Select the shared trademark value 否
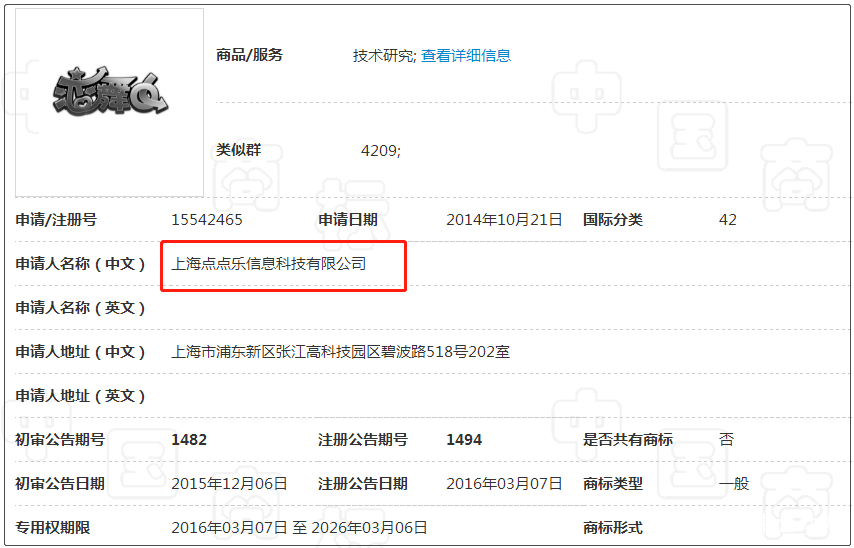The image size is (854, 548). pyautogui.click(x=726, y=440)
